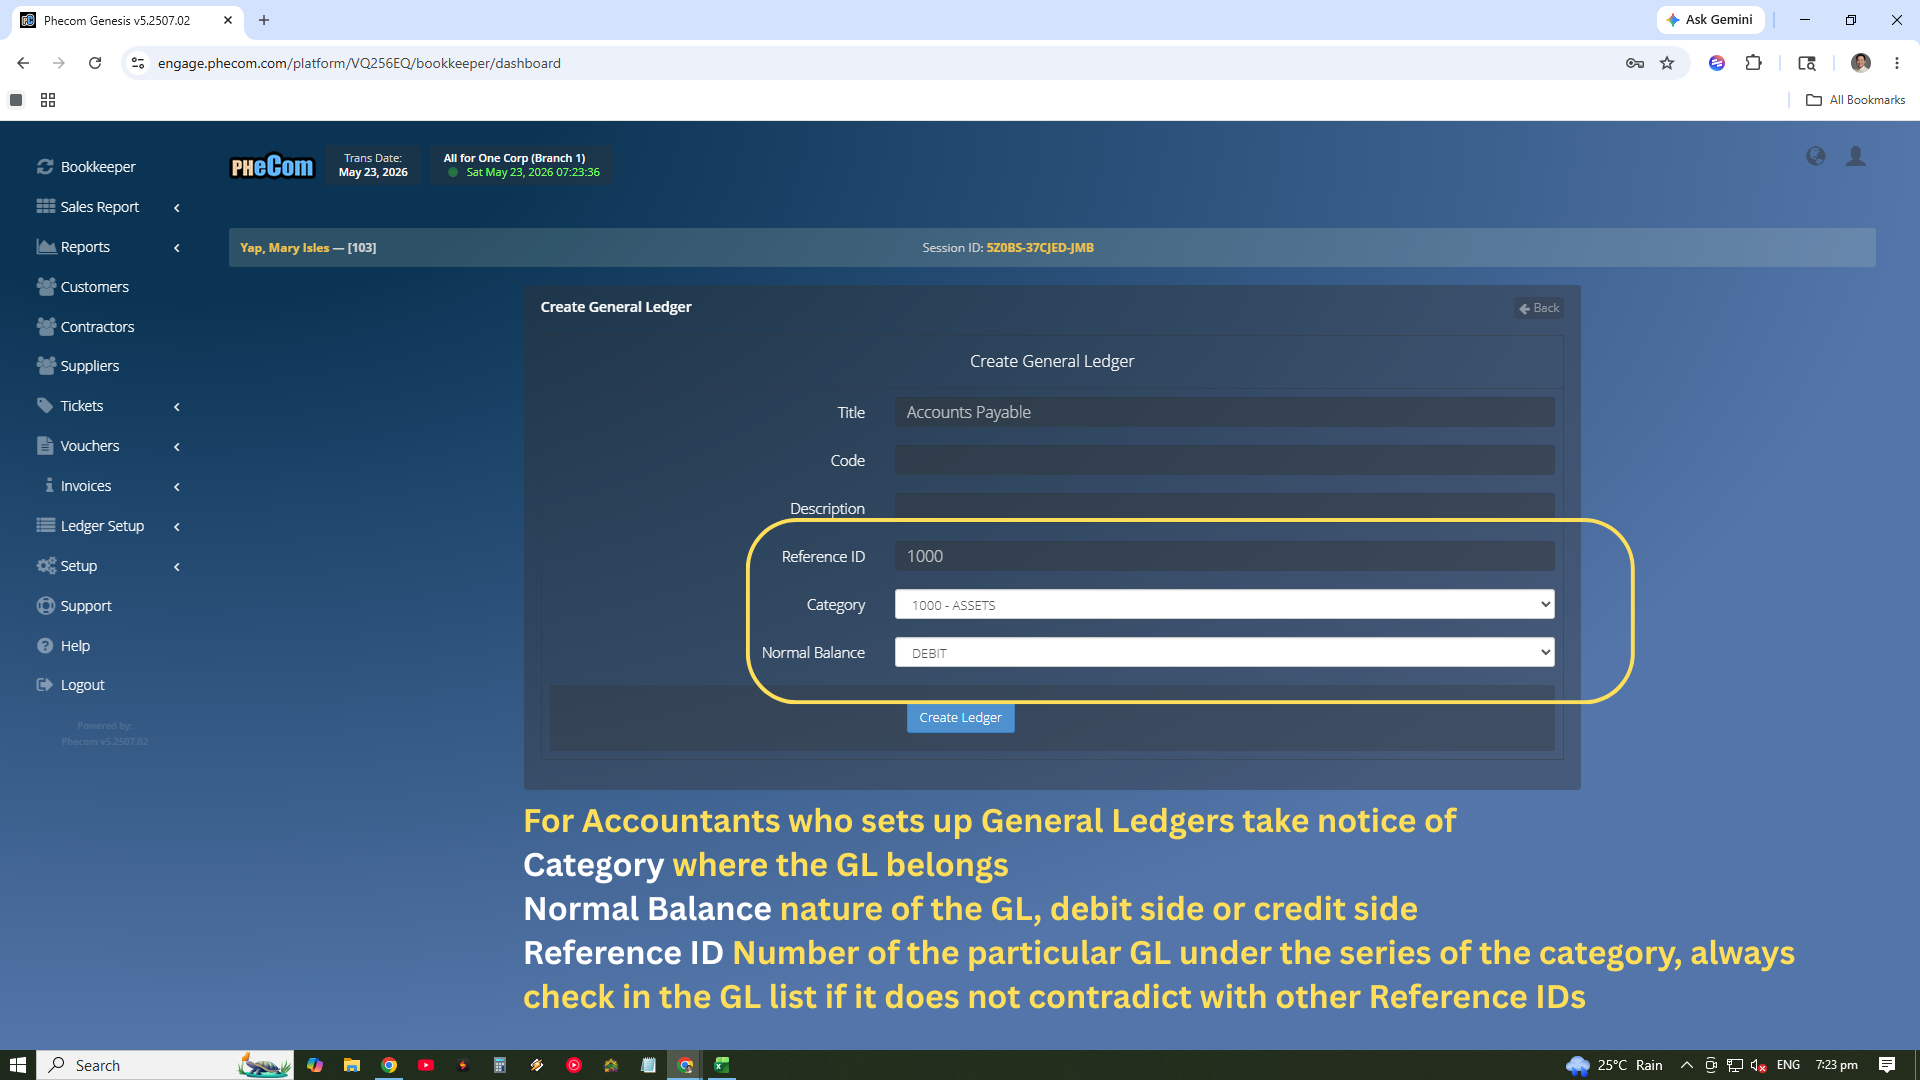Click the Support lifebuoy icon
Screen dimensions: 1920x1080
[x=45, y=605]
